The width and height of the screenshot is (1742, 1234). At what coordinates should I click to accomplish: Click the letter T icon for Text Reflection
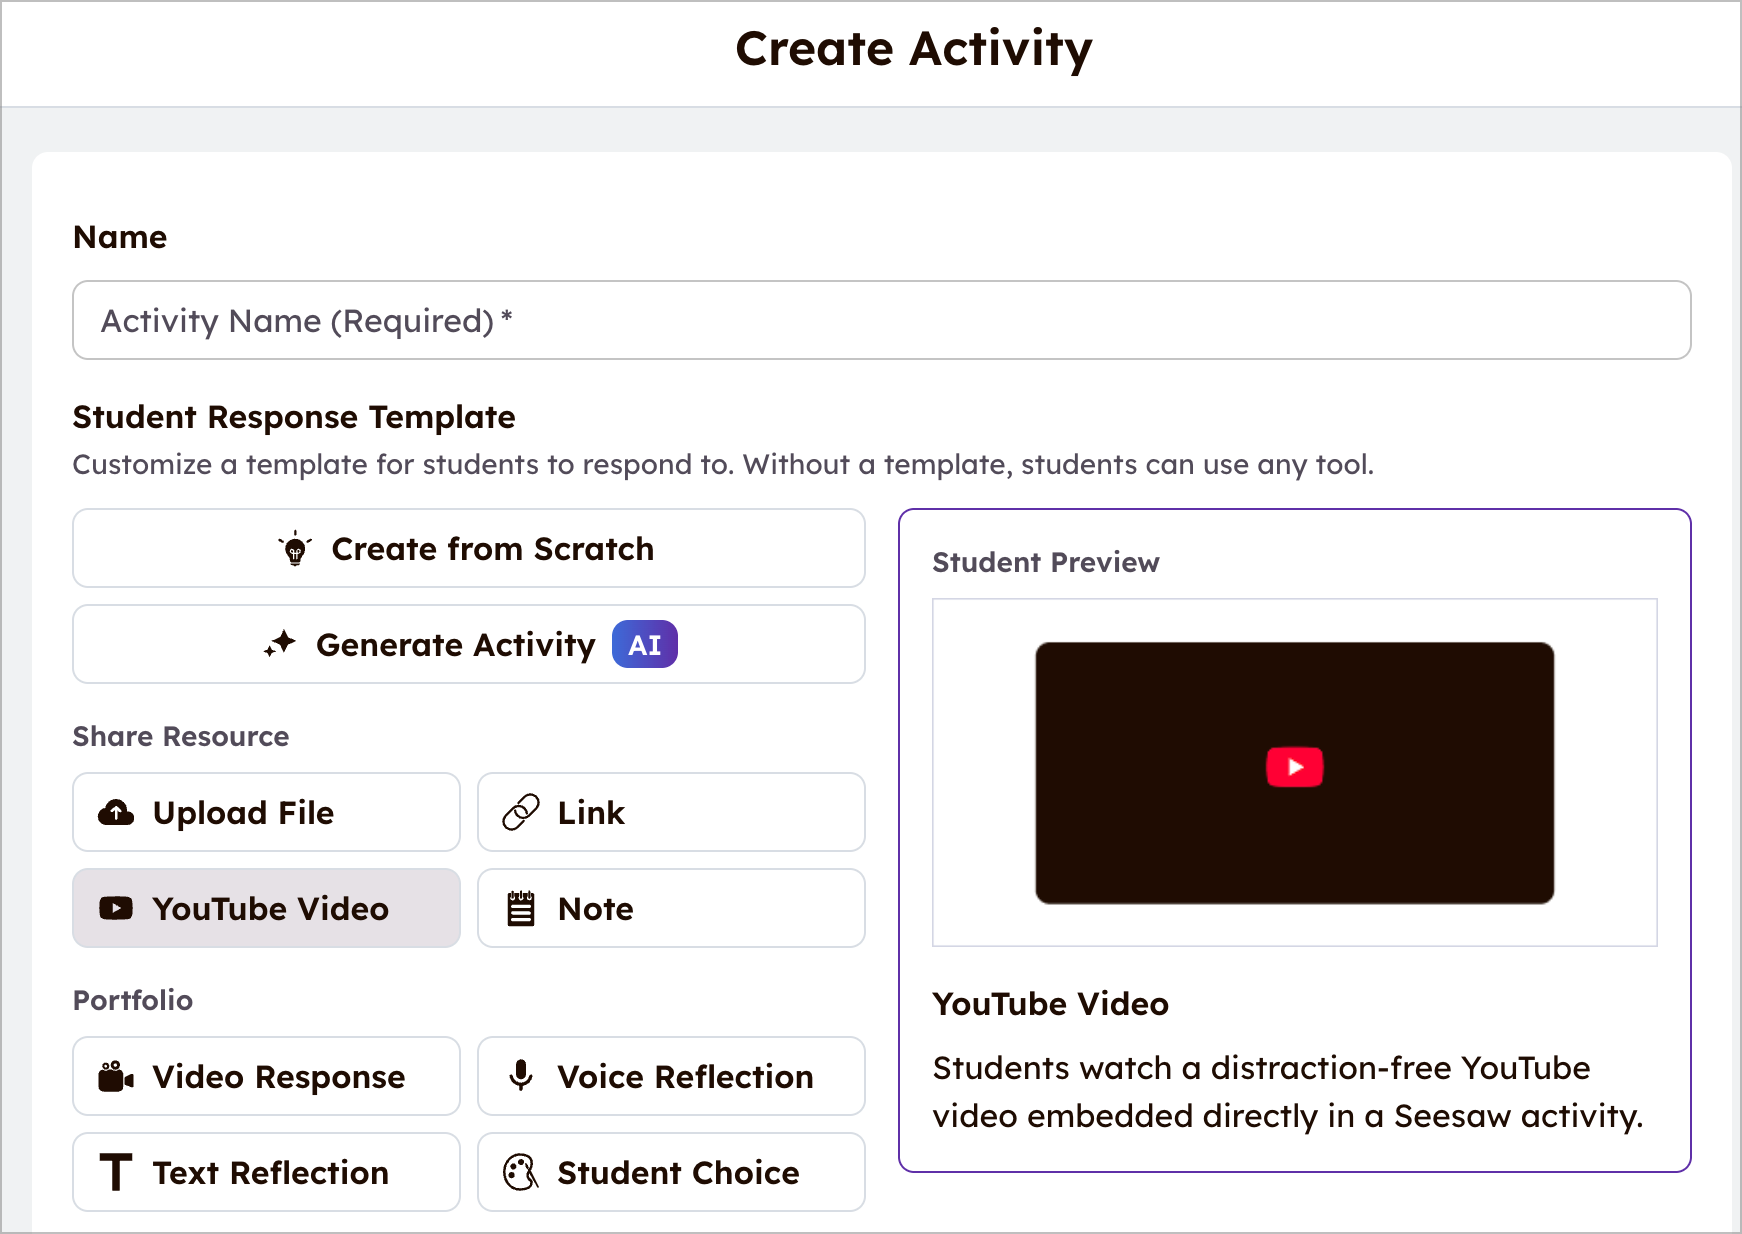point(116,1172)
